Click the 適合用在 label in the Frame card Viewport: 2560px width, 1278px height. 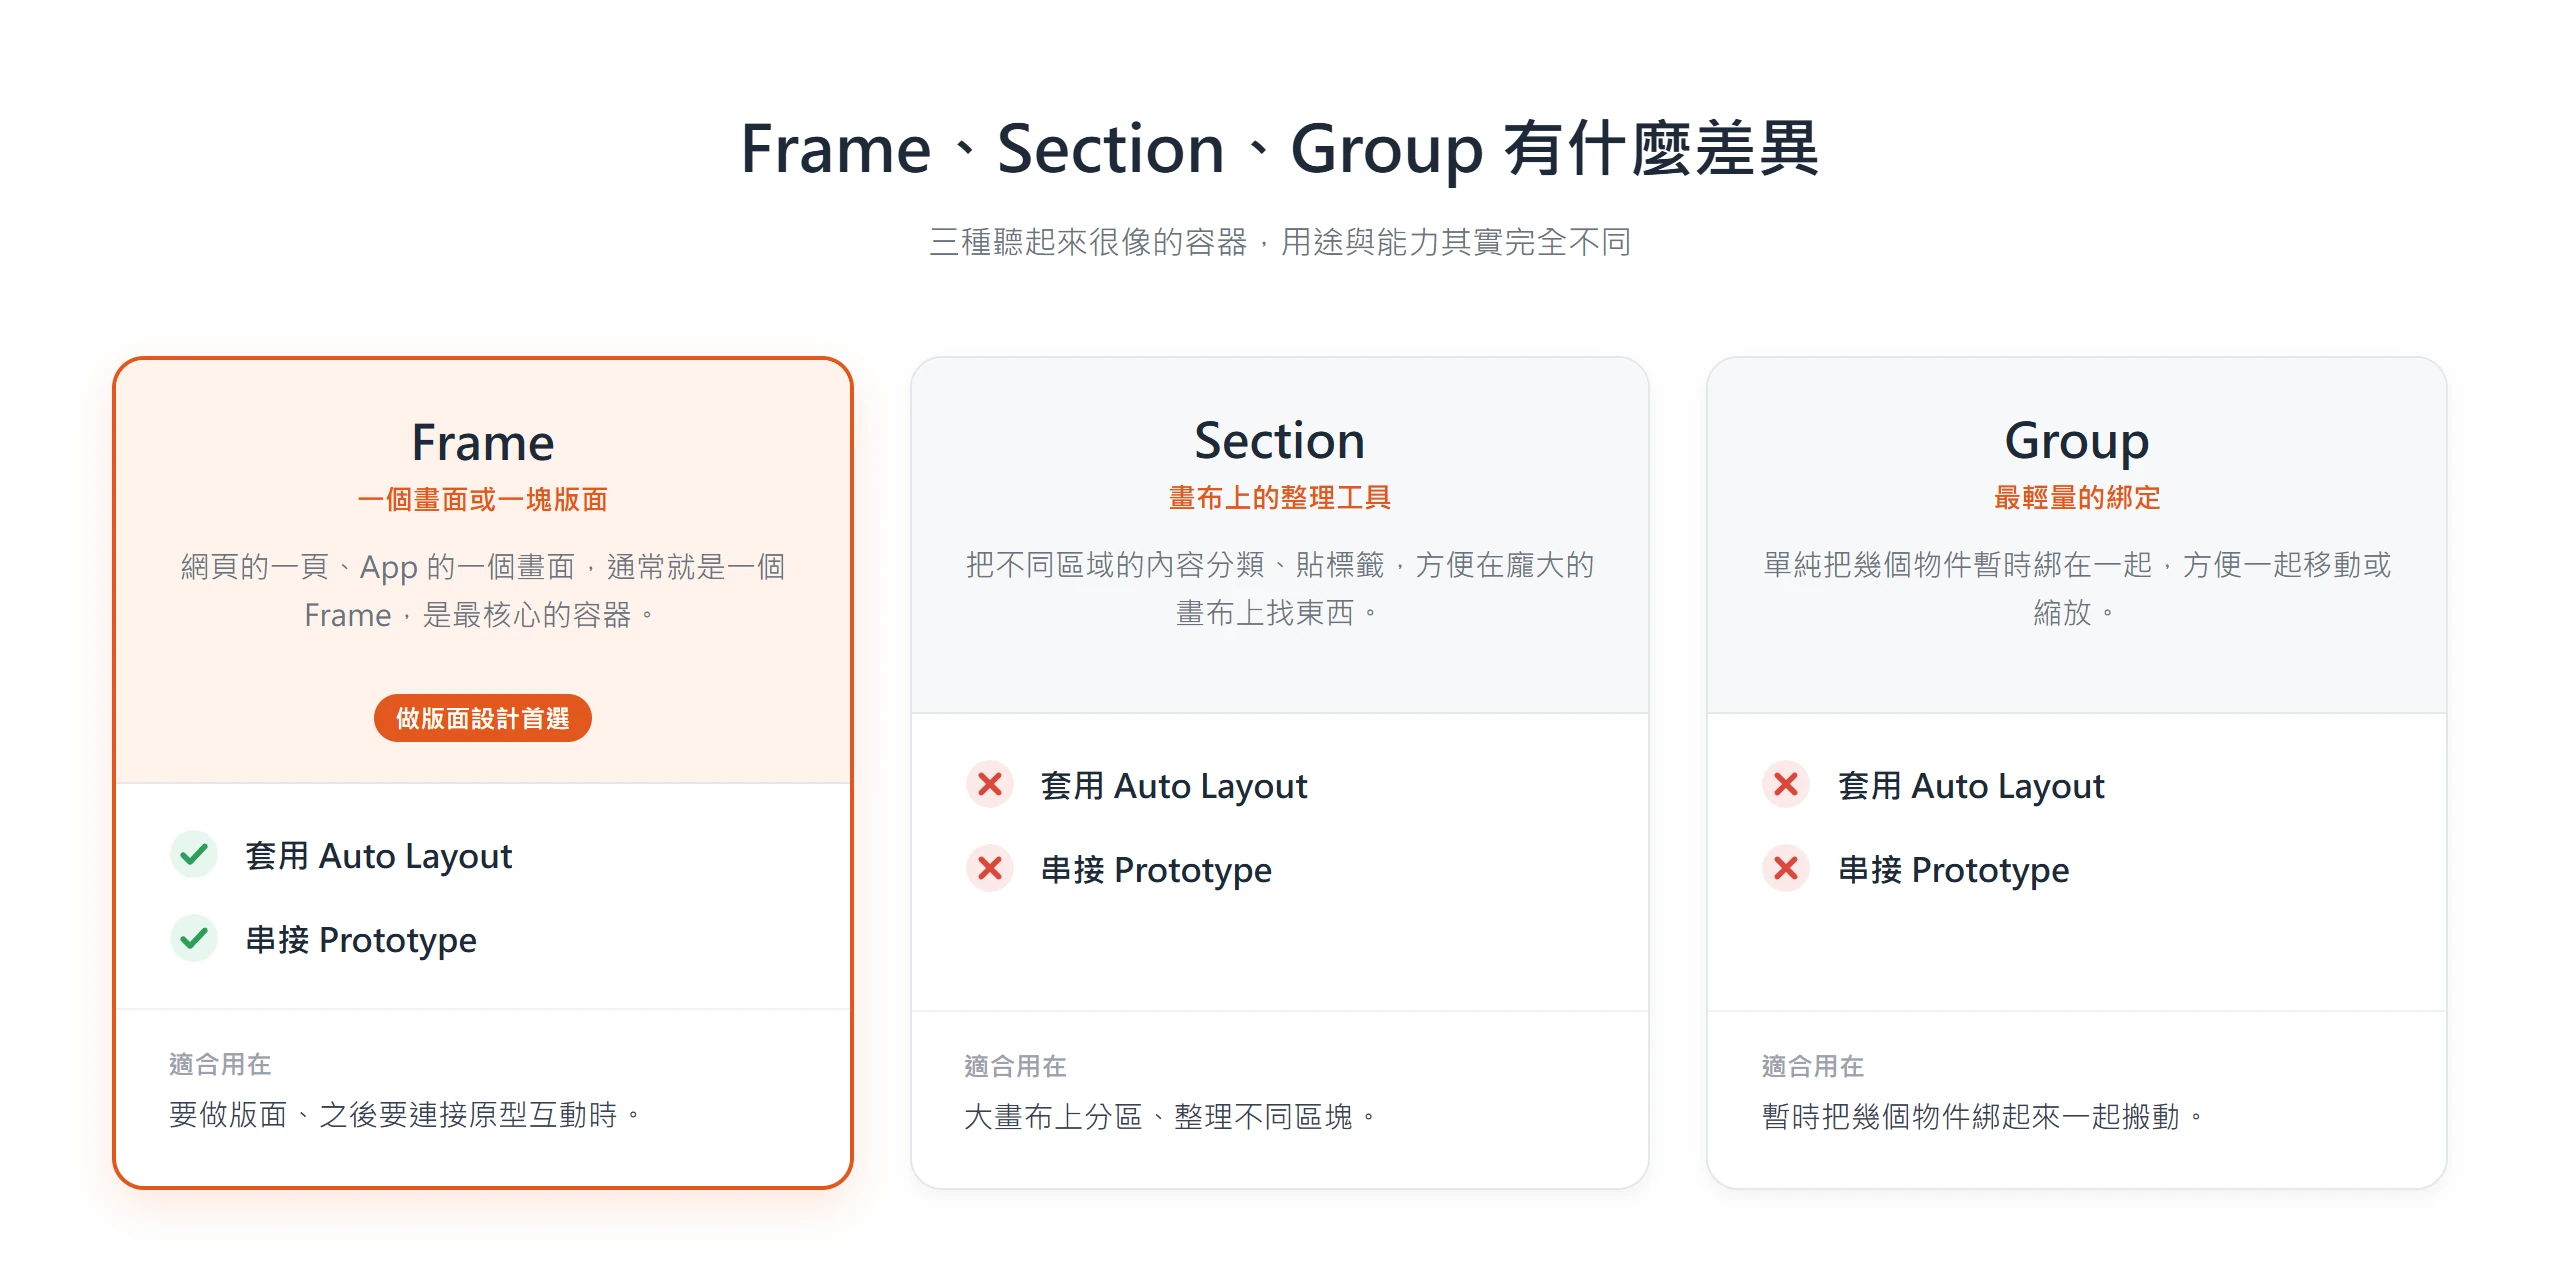click(220, 1064)
